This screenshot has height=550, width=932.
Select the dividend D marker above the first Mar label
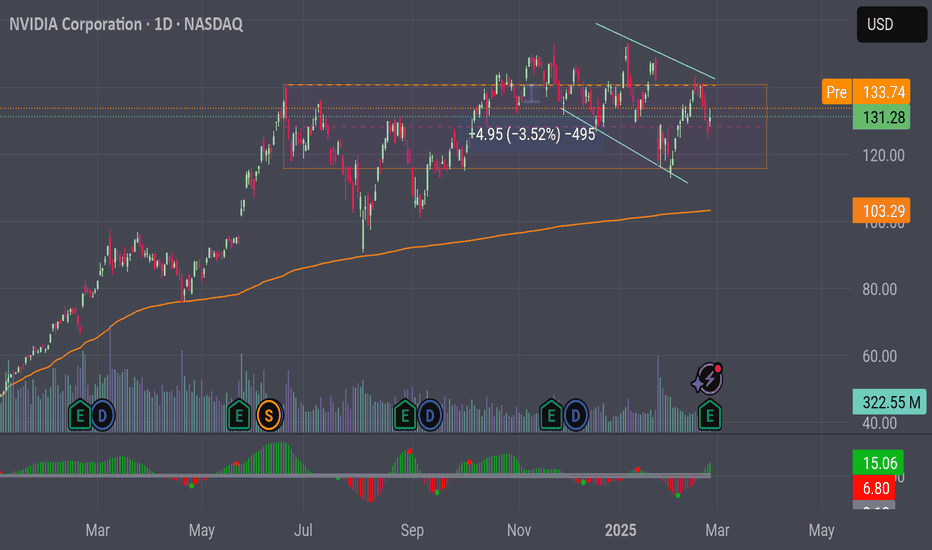[x=102, y=416]
